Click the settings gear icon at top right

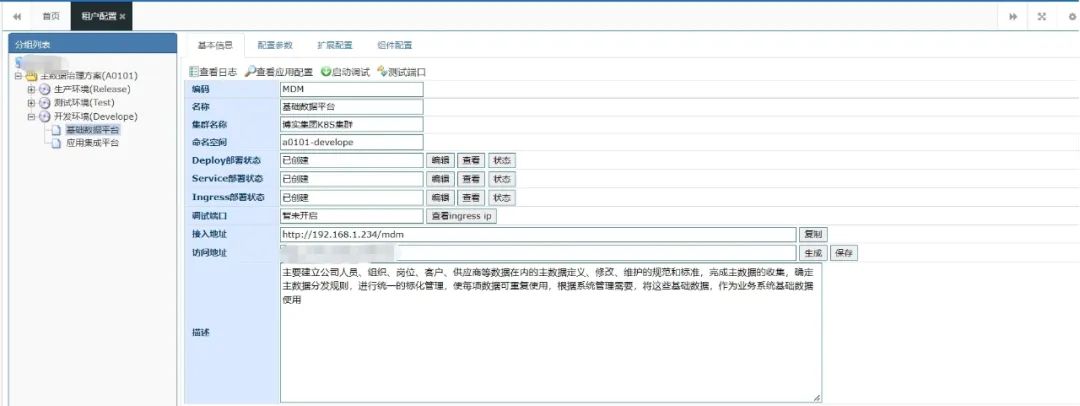[1072, 17]
